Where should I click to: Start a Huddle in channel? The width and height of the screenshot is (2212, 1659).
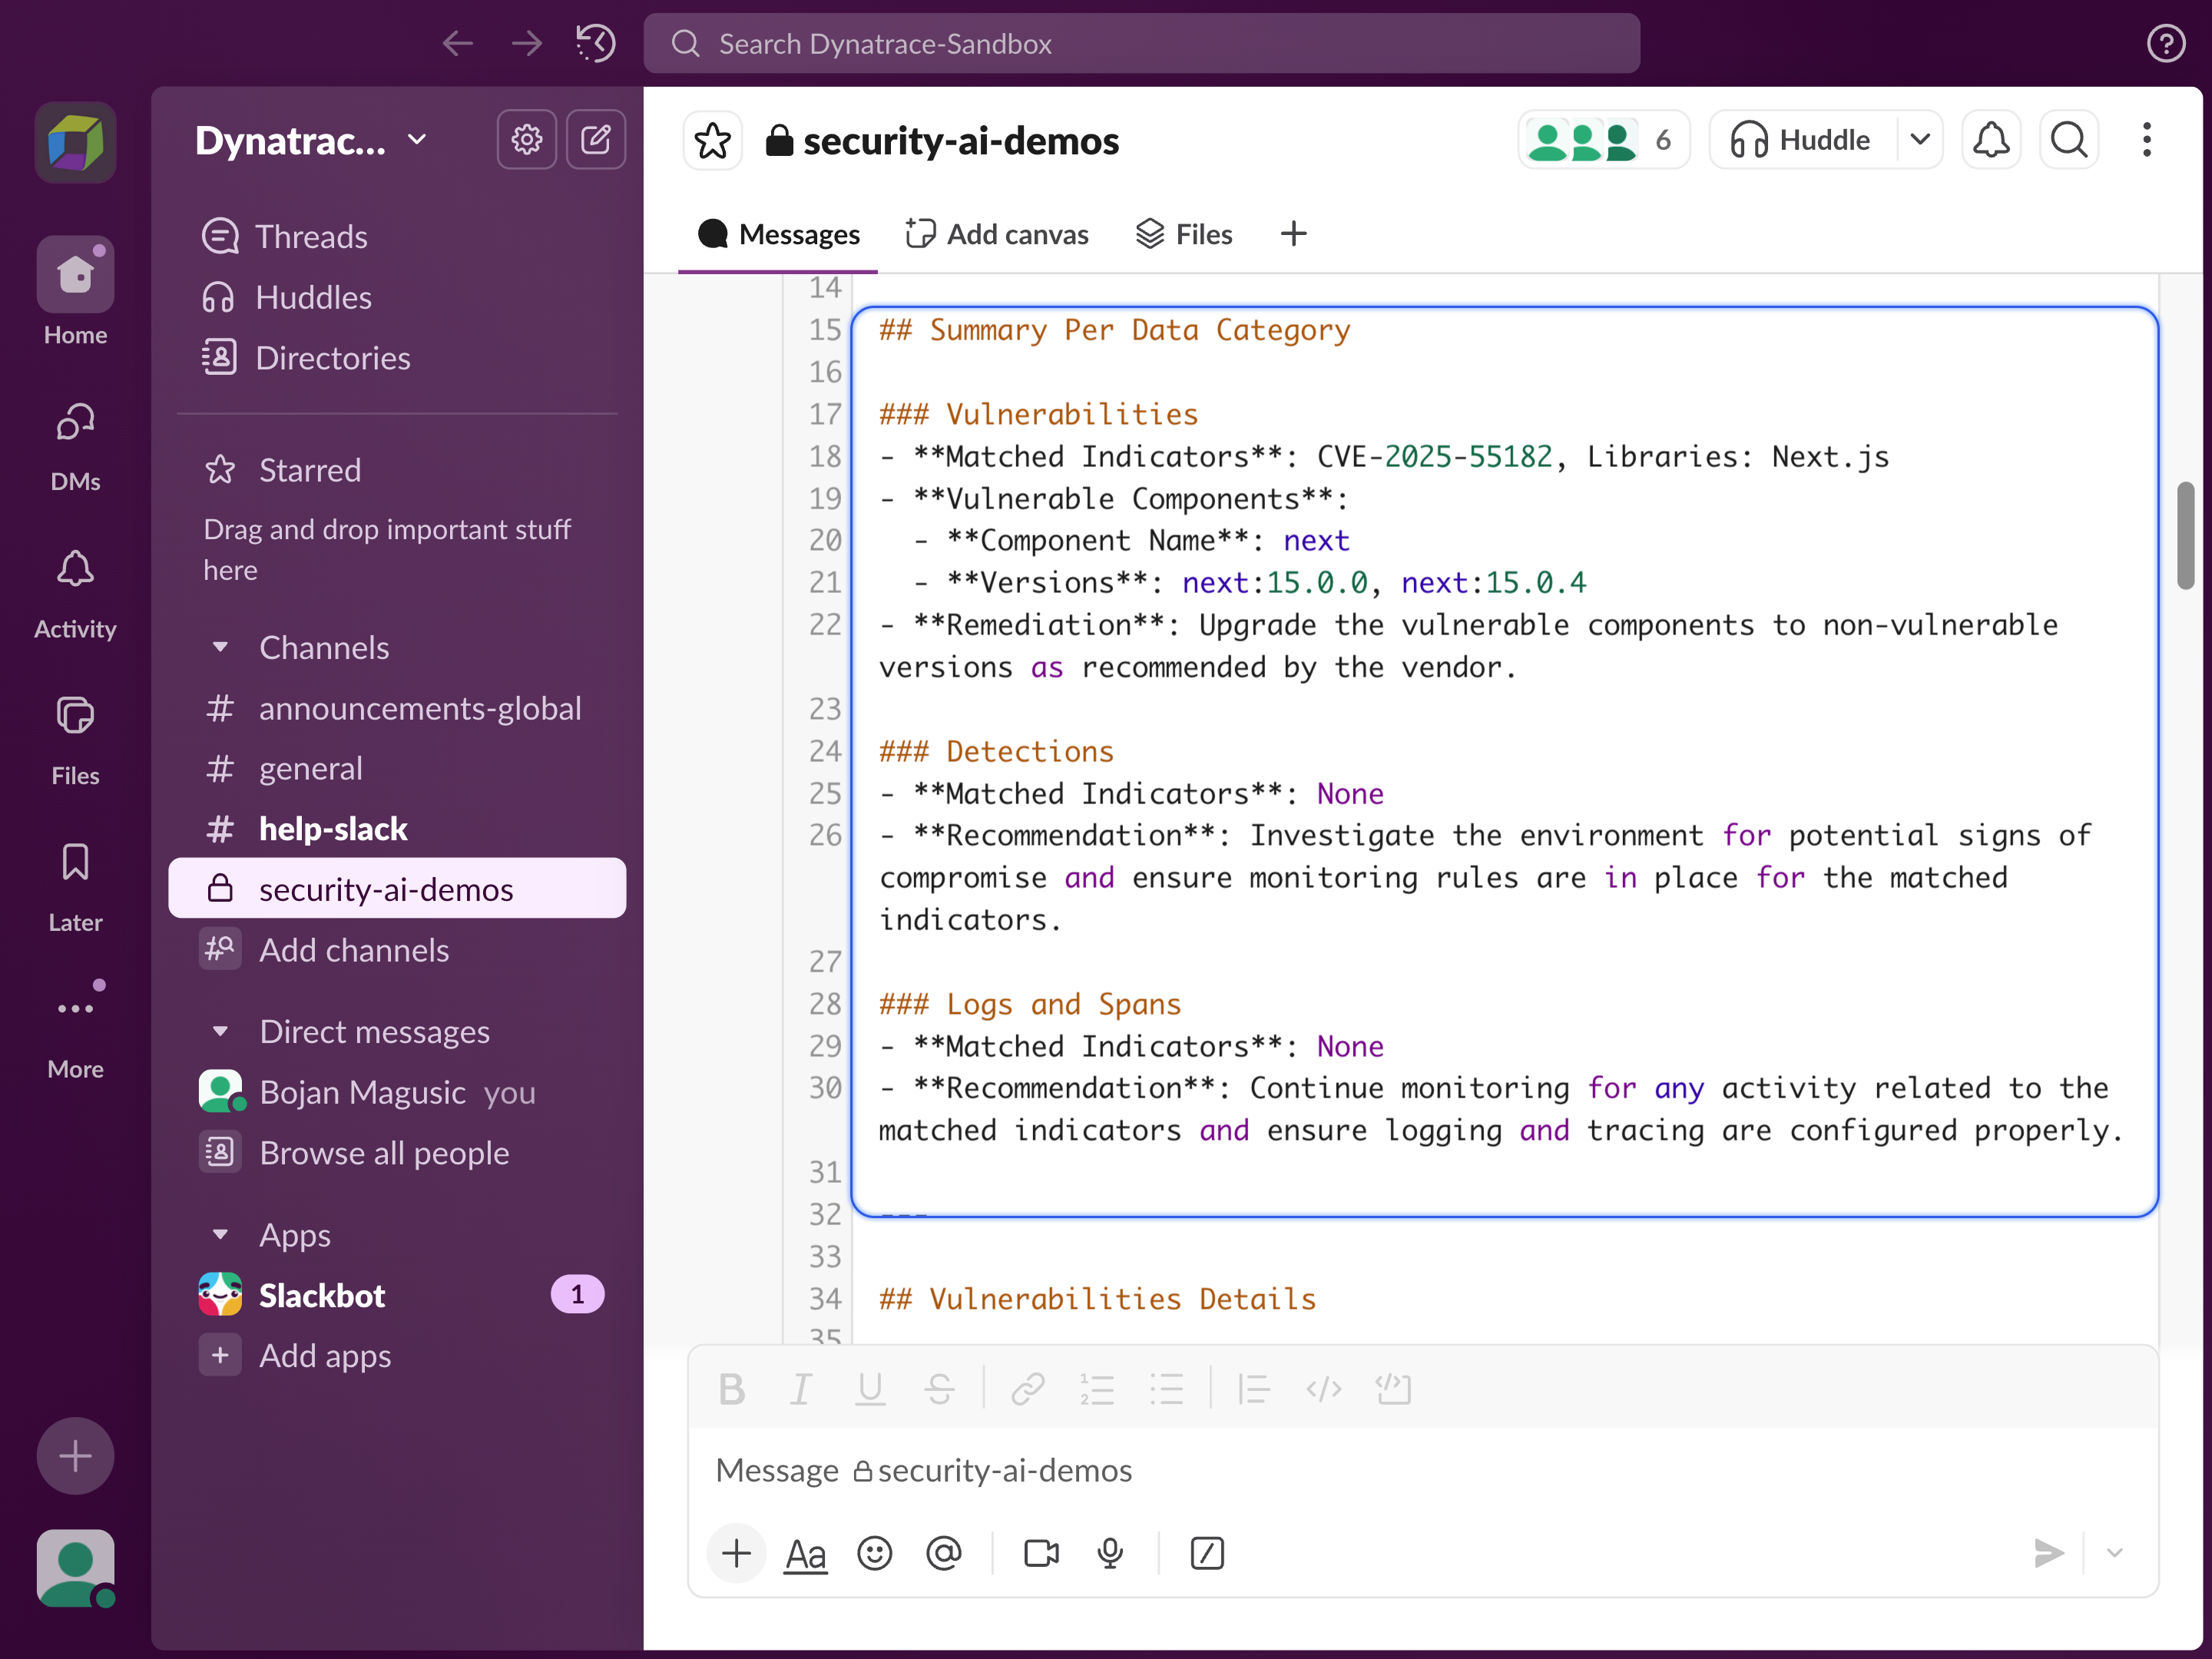click(x=1802, y=139)
